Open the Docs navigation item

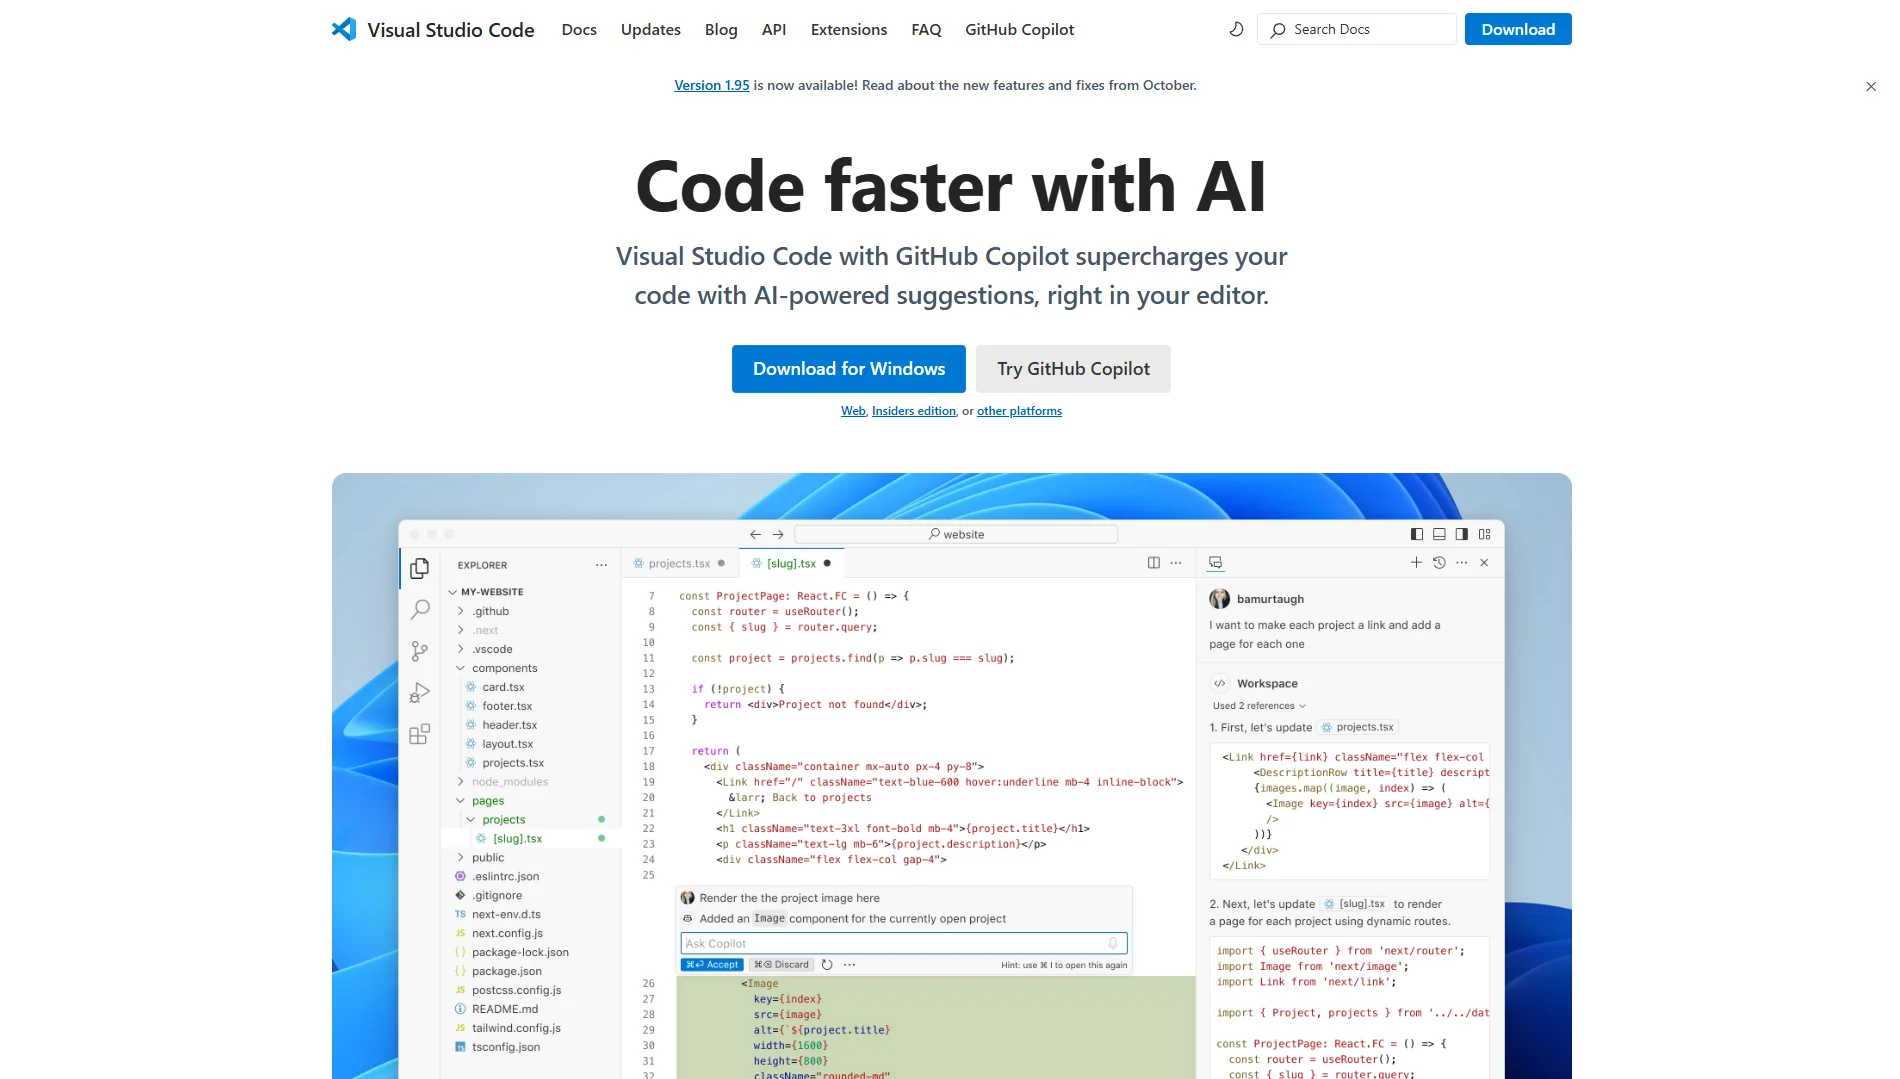(579, 29)
